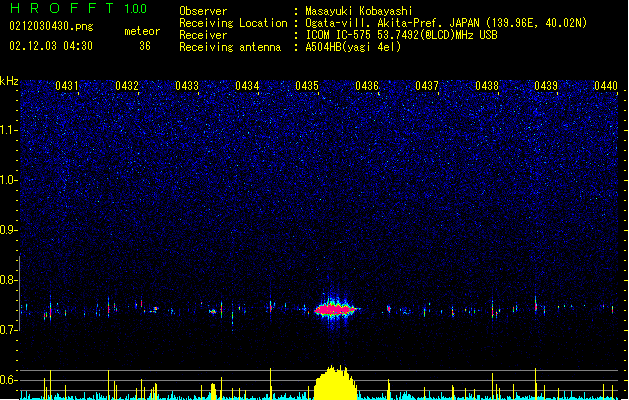
Task: Click the 0.8 kHz axis label
Action: click(9, 280)
